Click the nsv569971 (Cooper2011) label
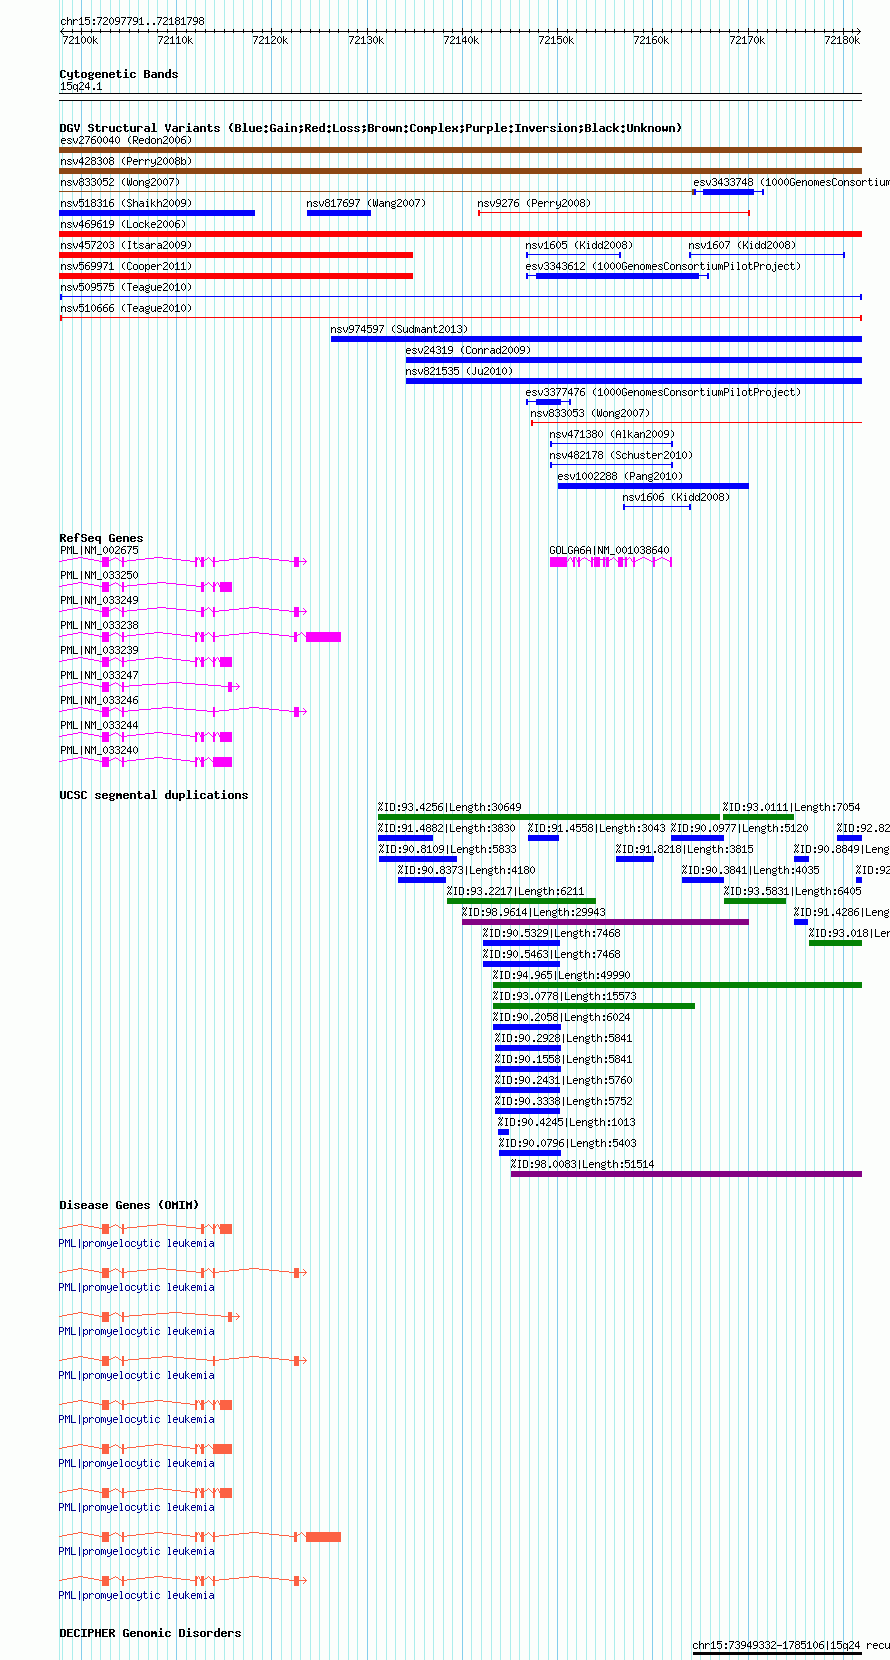 125,266
